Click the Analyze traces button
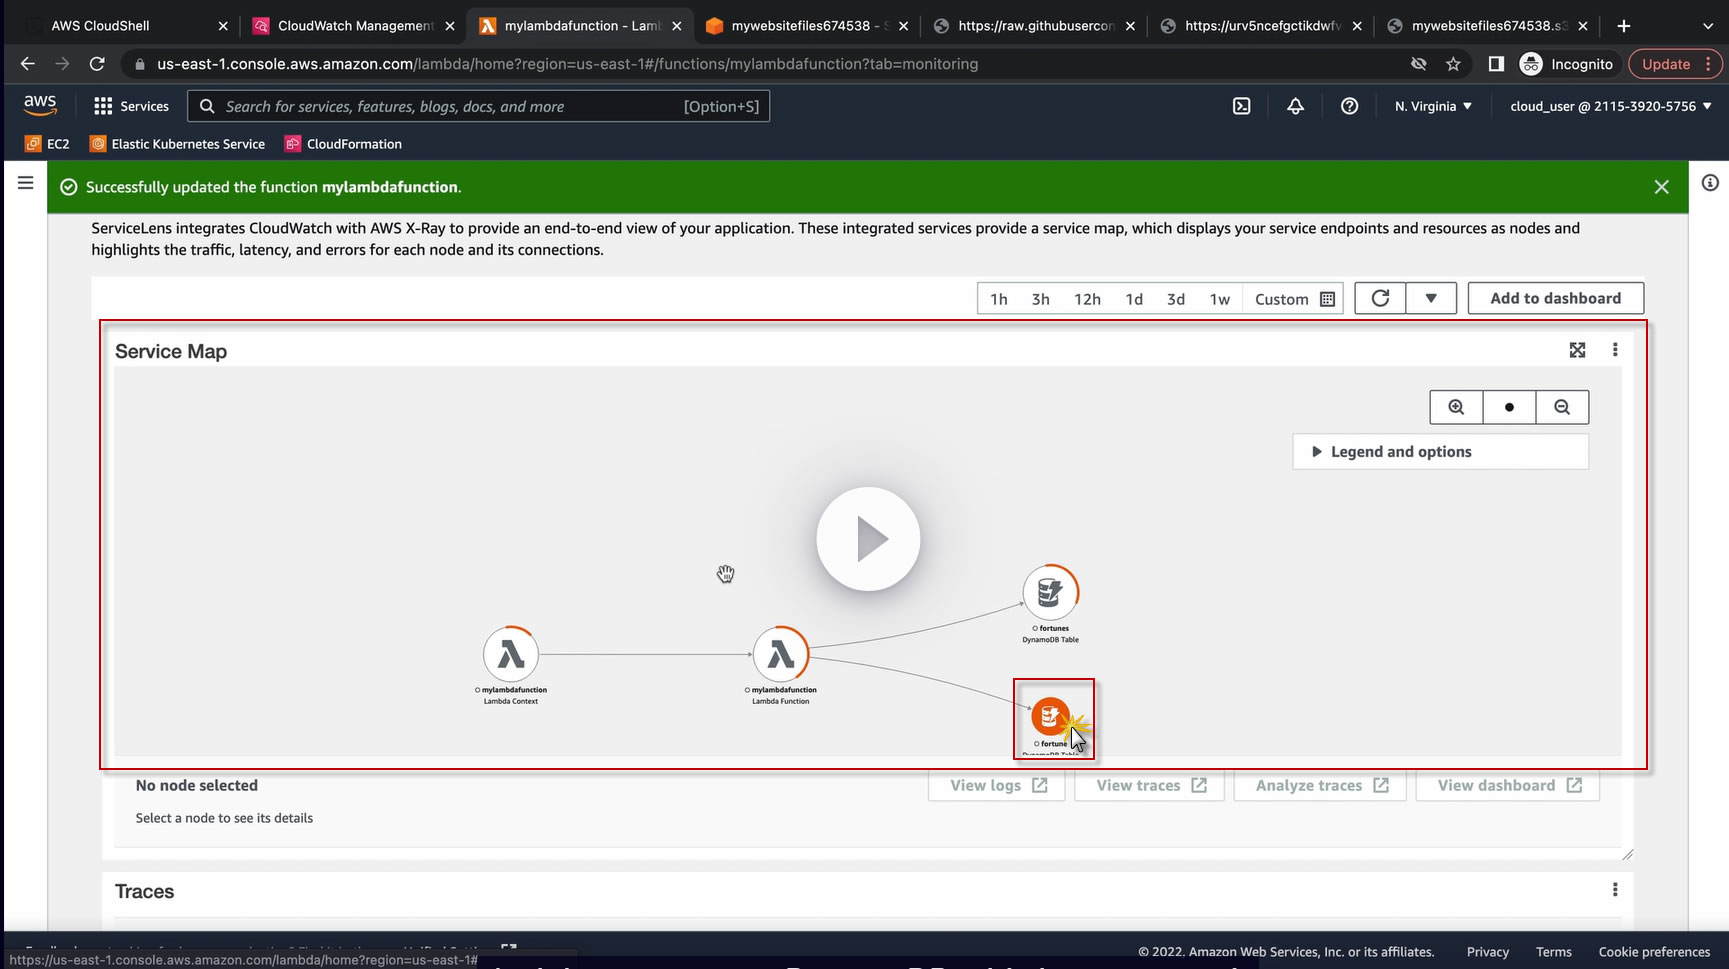 [x=1321, y=785]
